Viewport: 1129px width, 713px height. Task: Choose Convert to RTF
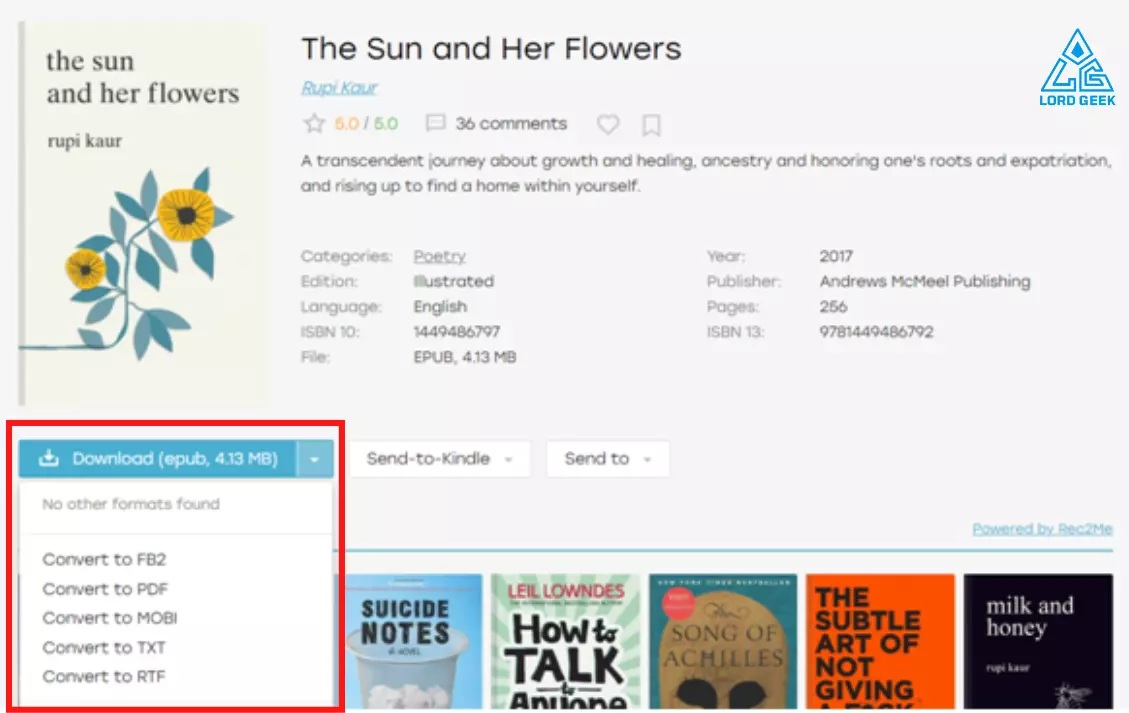[104, 677]
